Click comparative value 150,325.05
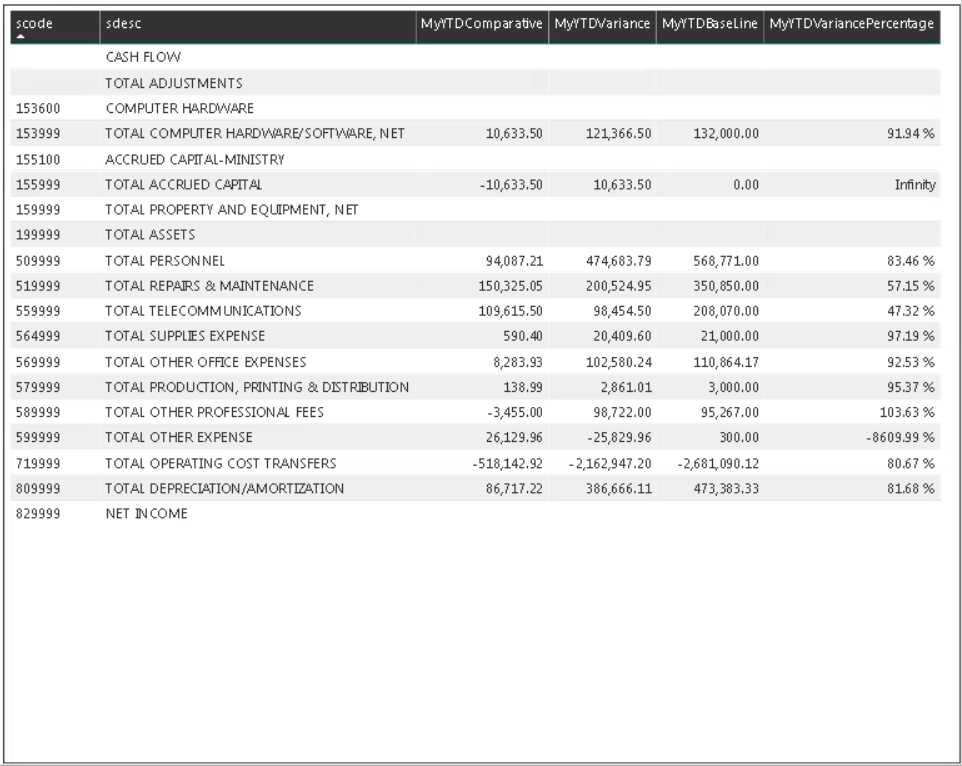Viewport: 962px width, 766px height. click(510, 286)
